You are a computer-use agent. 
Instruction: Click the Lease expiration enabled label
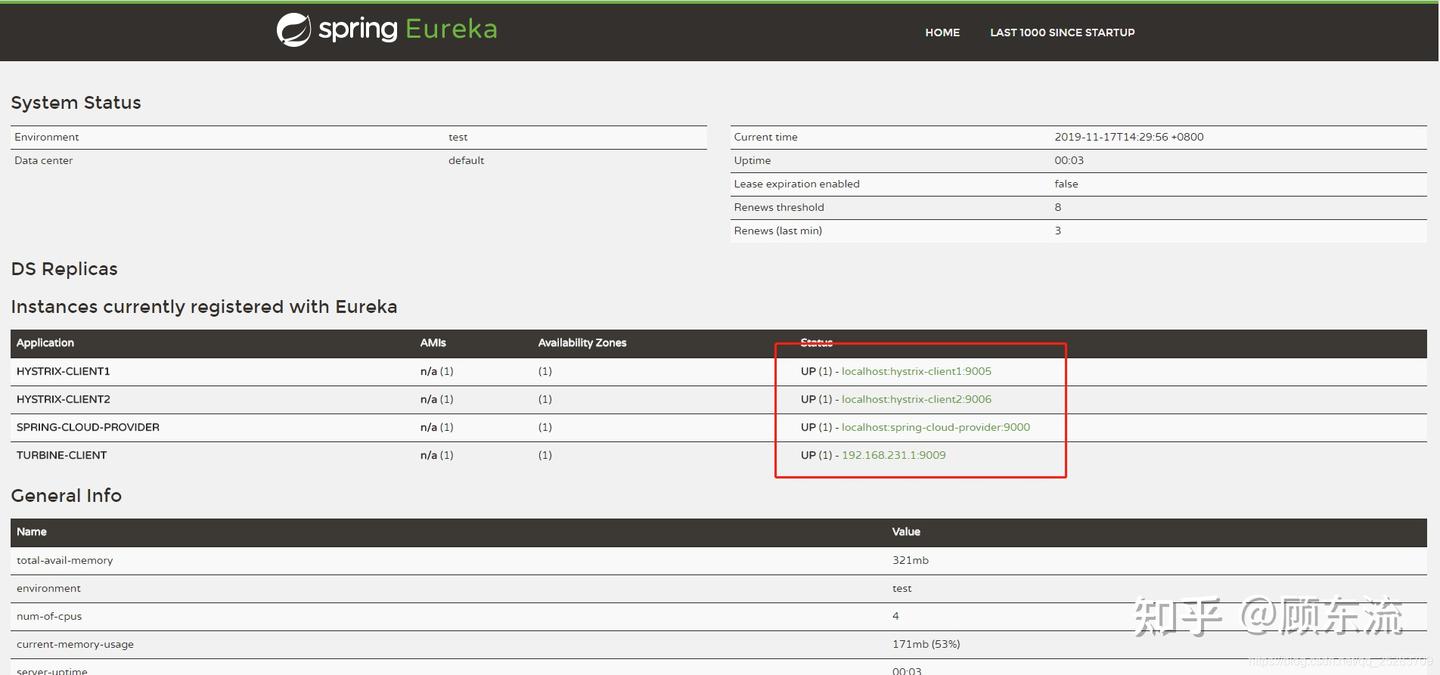(796, 184)
